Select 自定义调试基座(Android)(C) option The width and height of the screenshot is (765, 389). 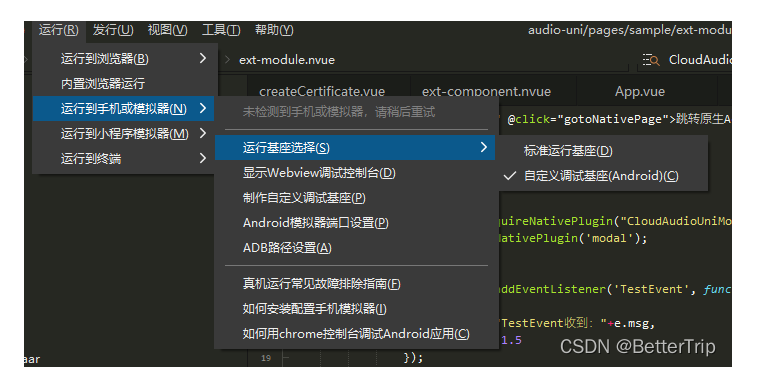click(x=603, y=176)
